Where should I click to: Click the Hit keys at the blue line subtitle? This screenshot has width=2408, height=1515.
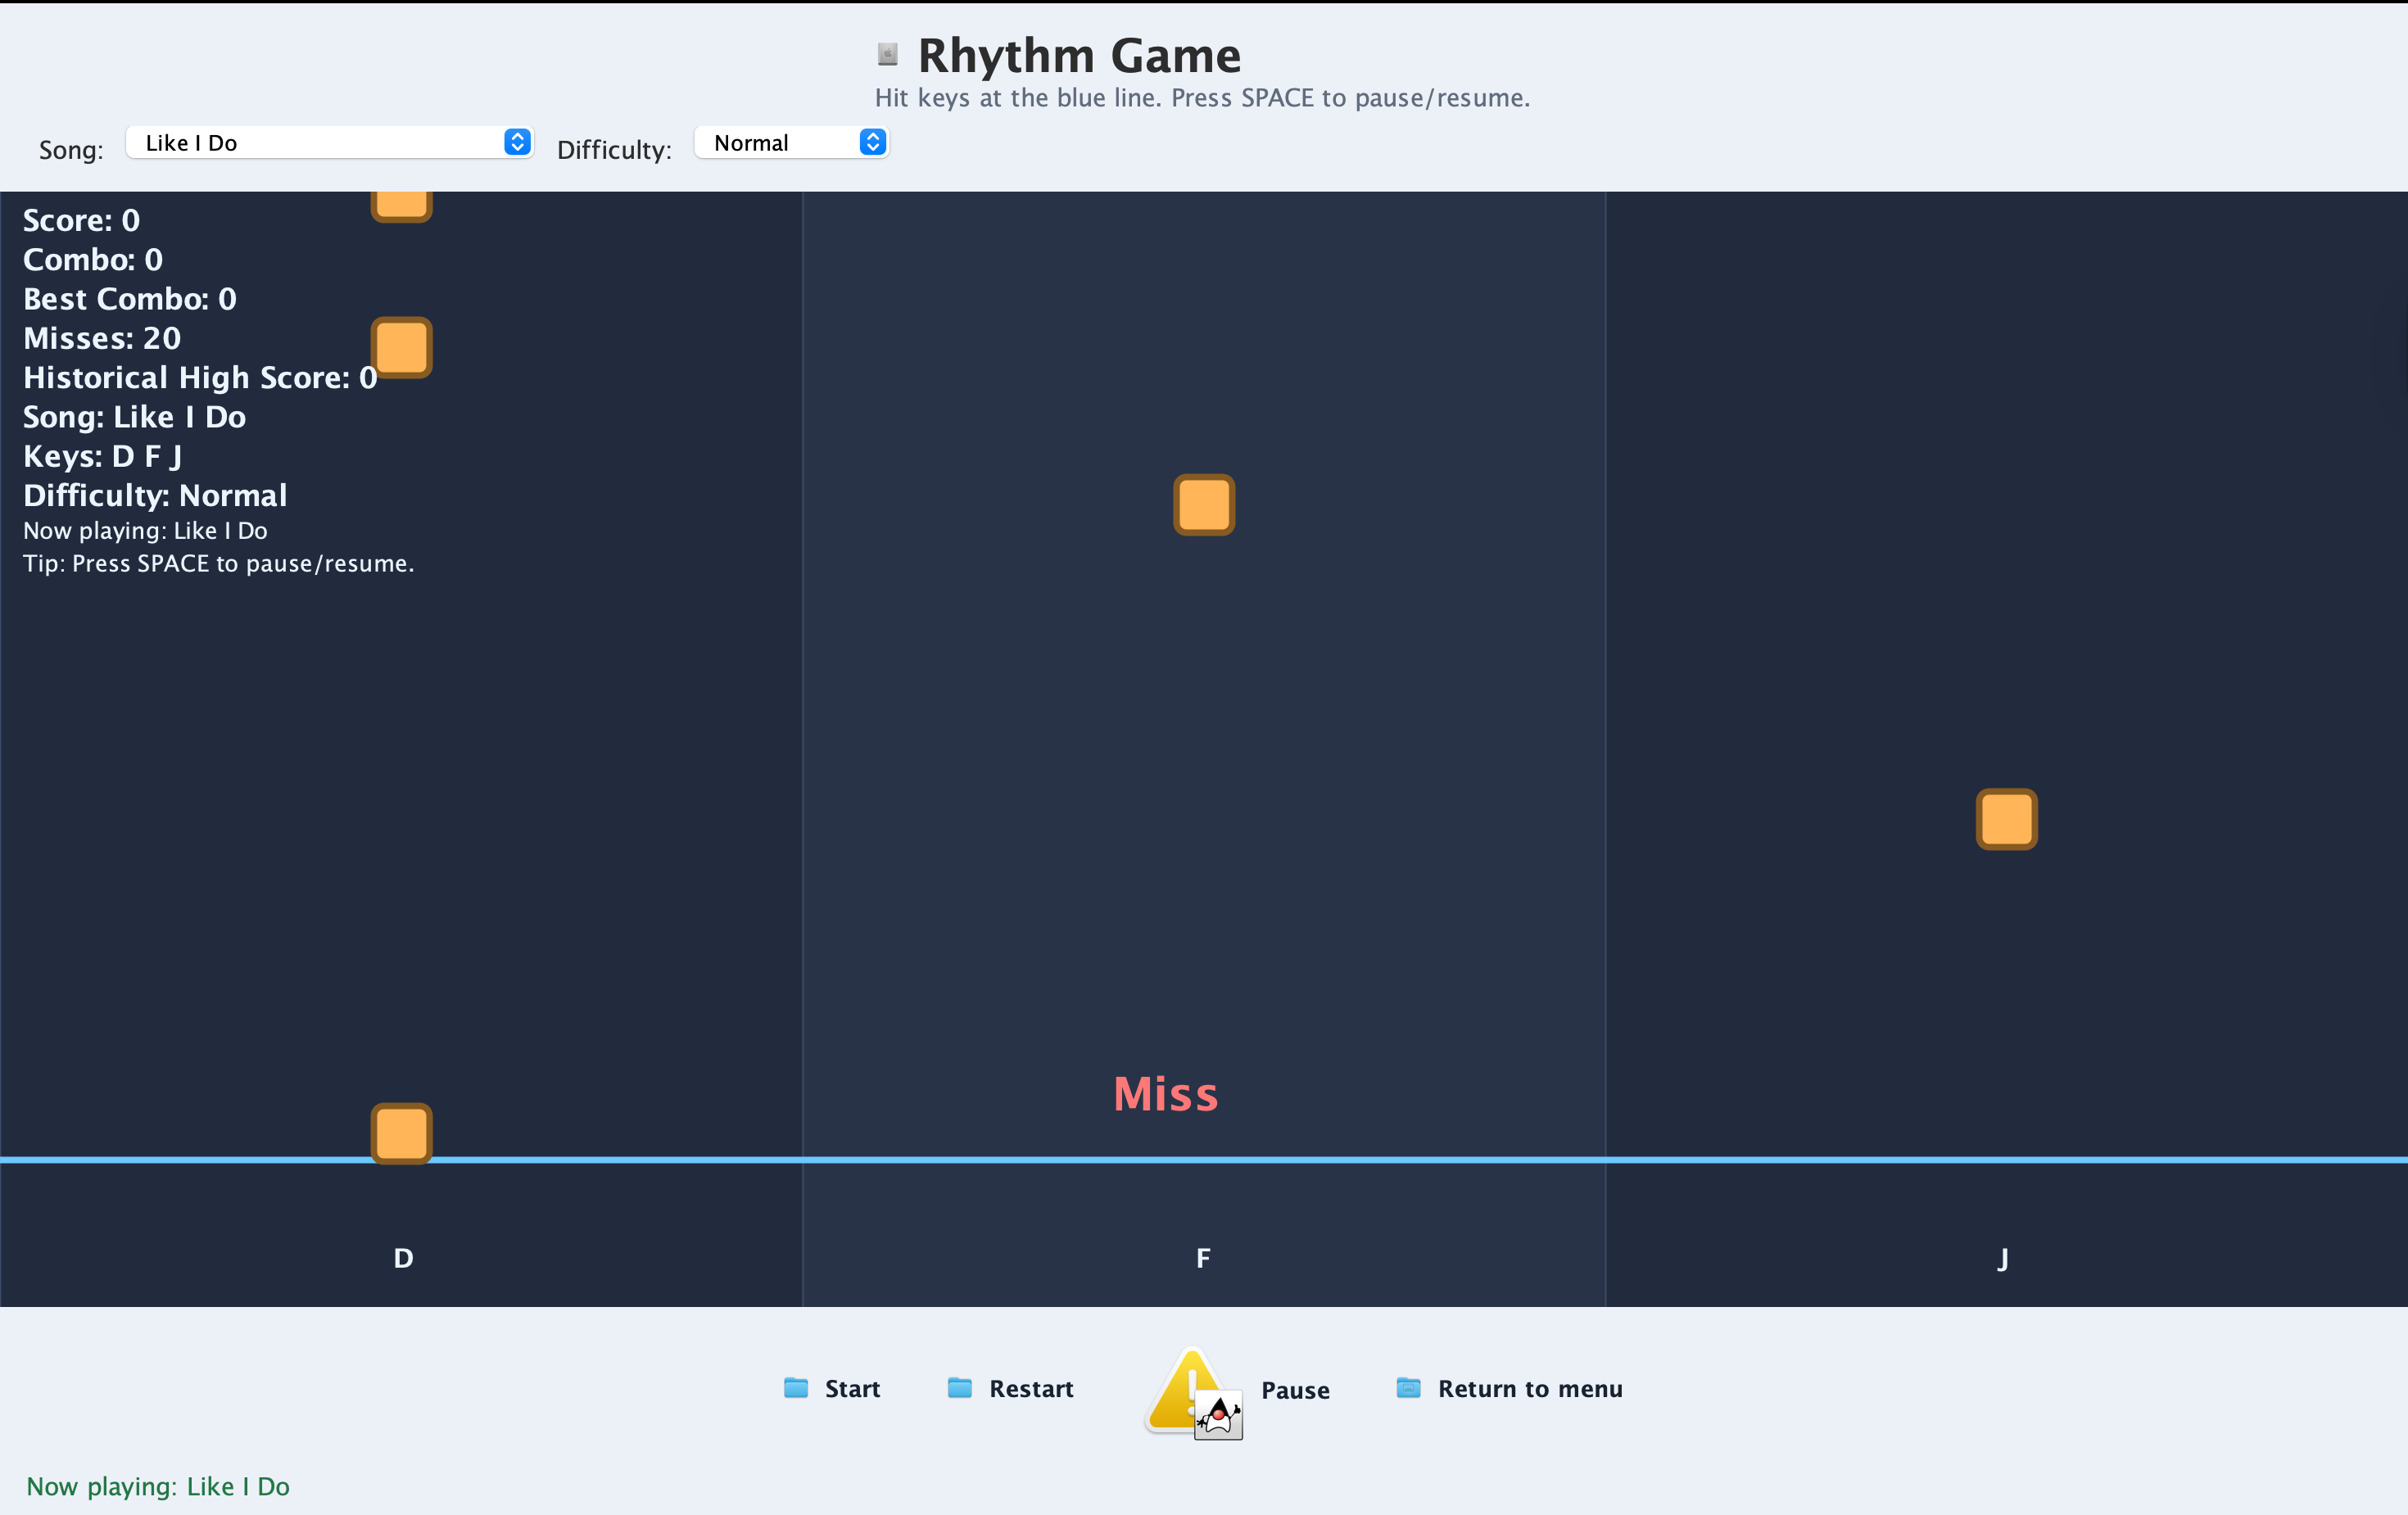click(1202, 98)
